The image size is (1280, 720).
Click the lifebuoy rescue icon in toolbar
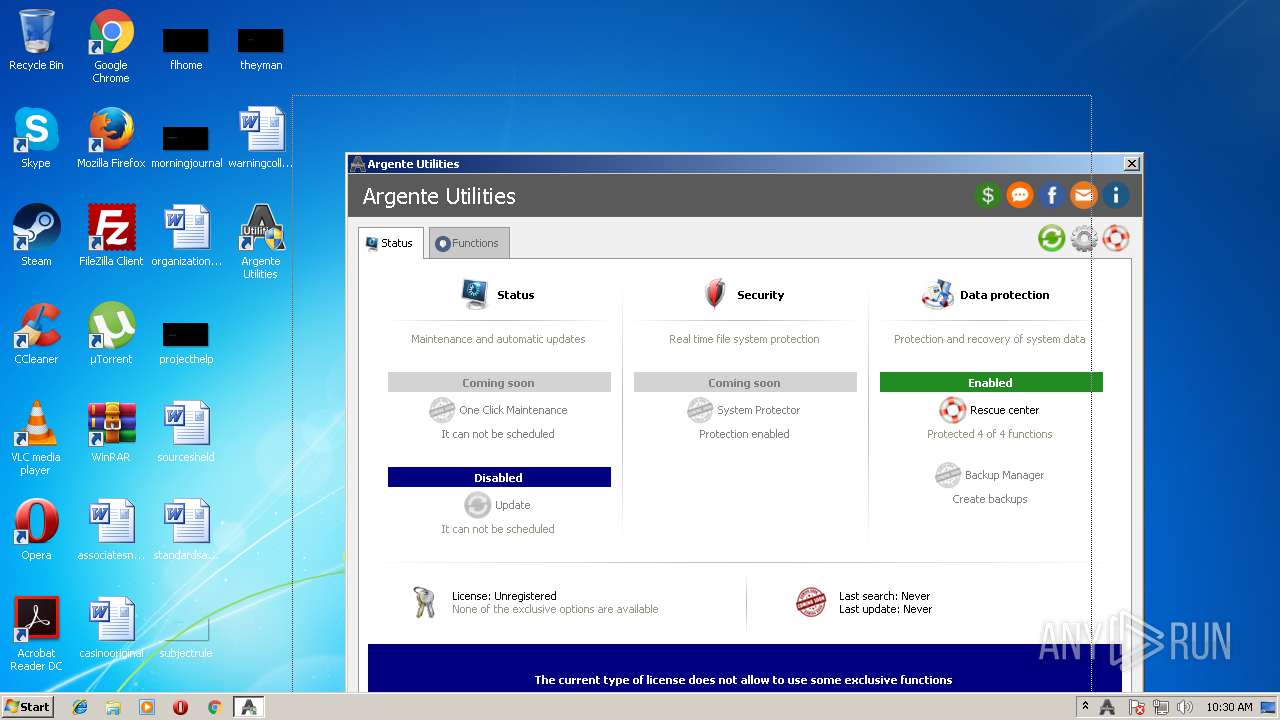(x=1116, y=238)
